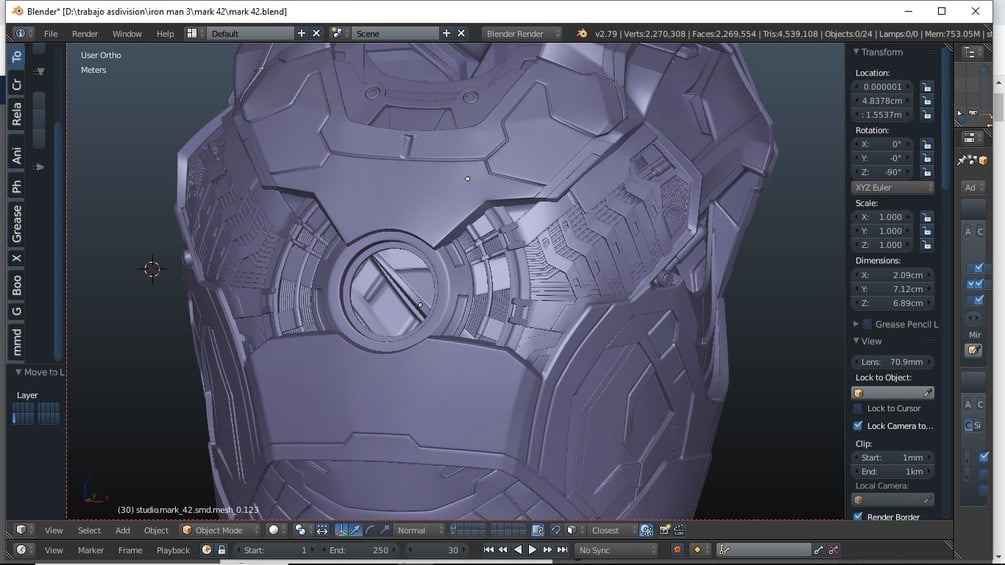Enable the translate manipulator arrow
Image resolution: width=1005 pixels, height=565 pixels.
[x=356, y=530]
